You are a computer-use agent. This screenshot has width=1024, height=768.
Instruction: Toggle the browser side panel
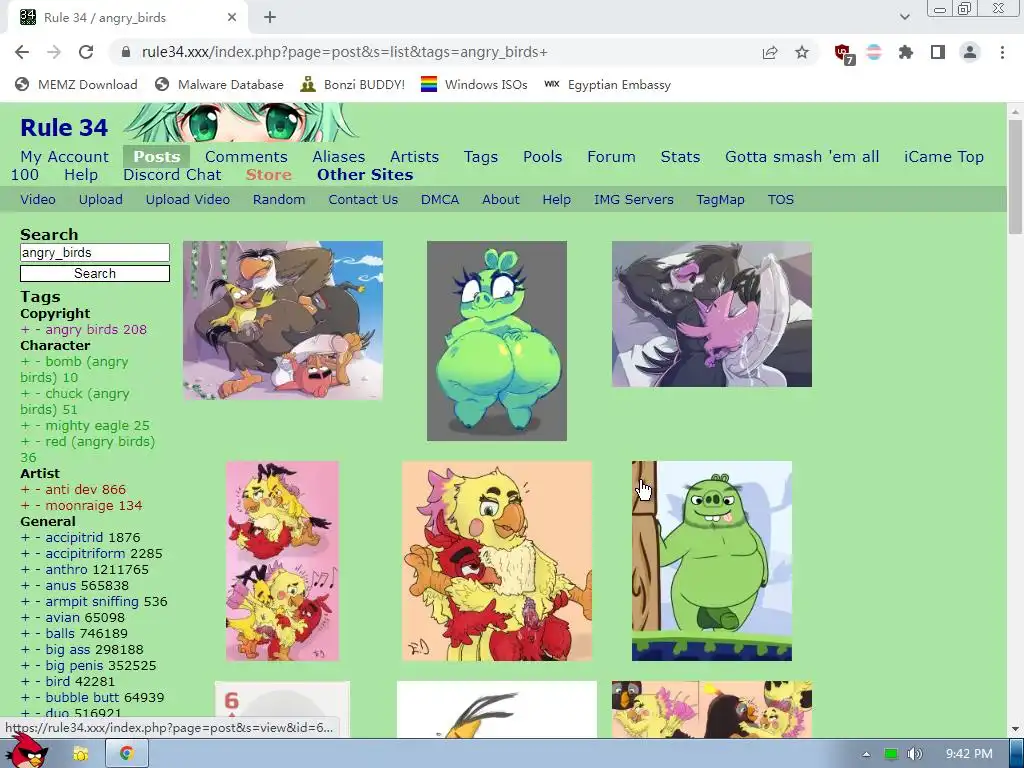(x=938, y=52)
